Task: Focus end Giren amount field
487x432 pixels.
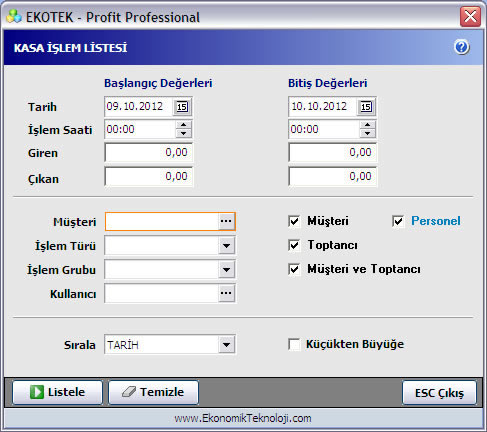Action: point(333,153)
